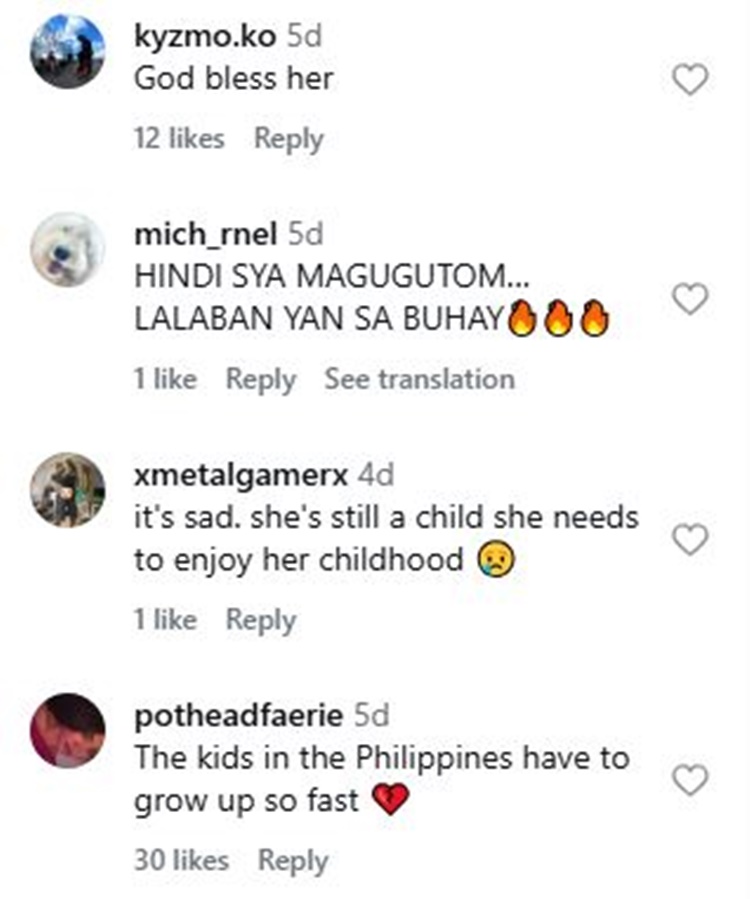Viewport: 750px width, 899px height.
Task: Tap heart icon on mich_rnel's comment
Action: click(x=690, y=299)
